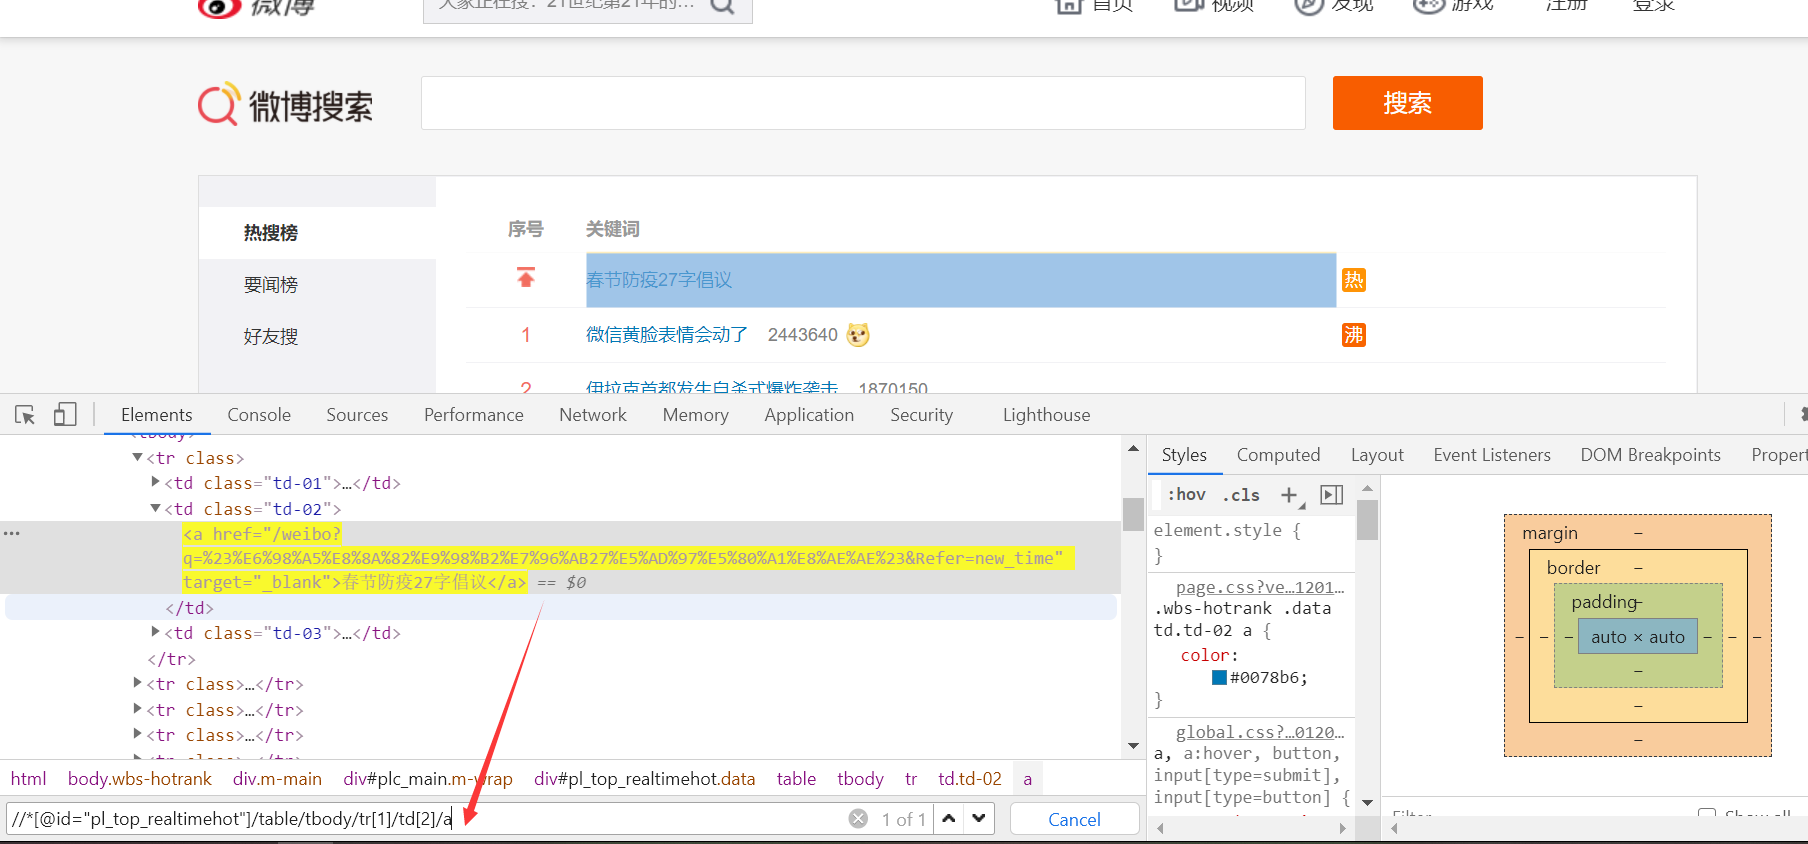Click the doge emoji beside 2443640
The height and width of the screenshot is (844, 1808).
coord(858,335)
